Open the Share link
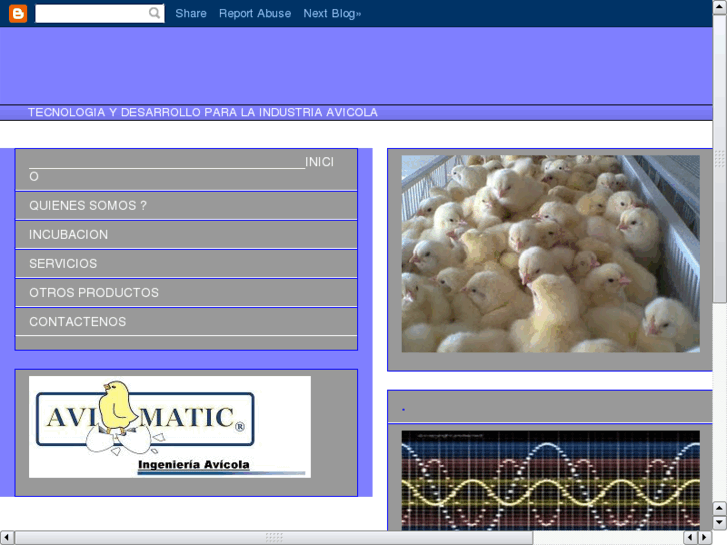Screen dimensions: 727x545 click(191, 13)
